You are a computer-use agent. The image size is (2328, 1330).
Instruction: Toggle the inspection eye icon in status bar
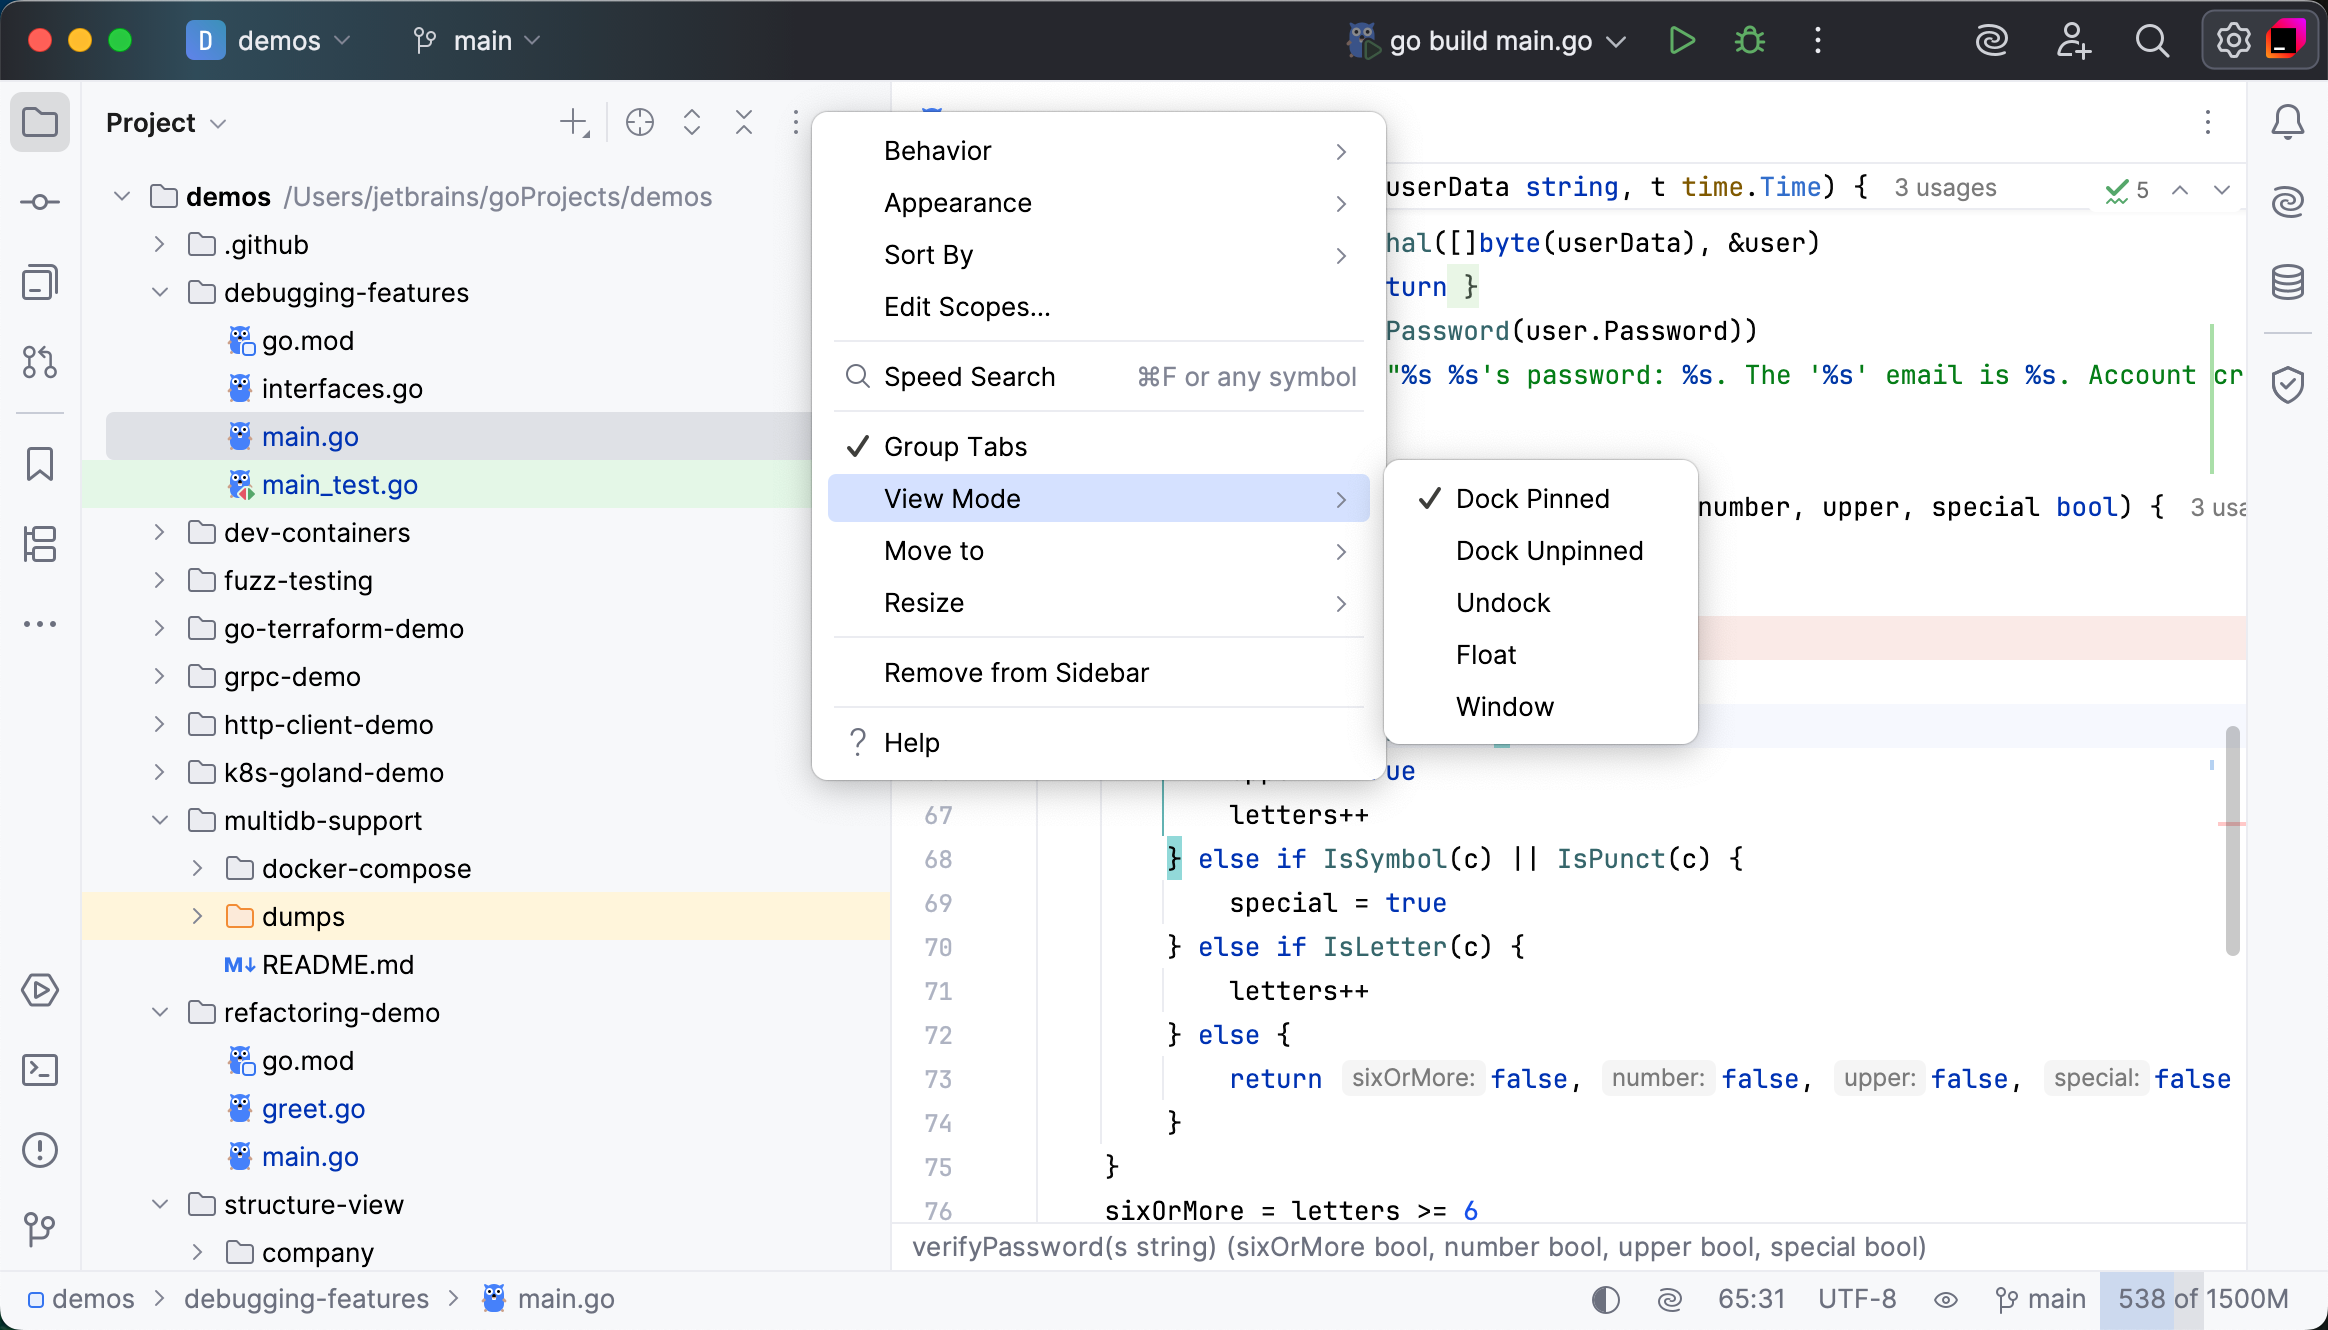[1945, 1298]
